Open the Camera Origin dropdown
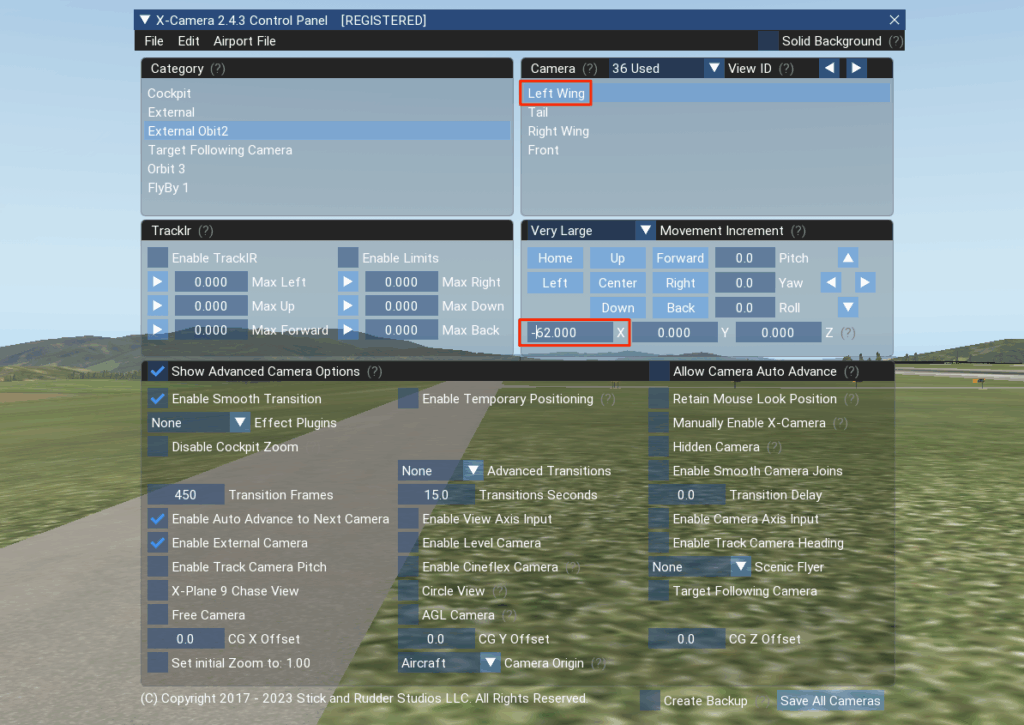Image resolution: width=1024 pixels, height=725 pixels. pos(490,663)
